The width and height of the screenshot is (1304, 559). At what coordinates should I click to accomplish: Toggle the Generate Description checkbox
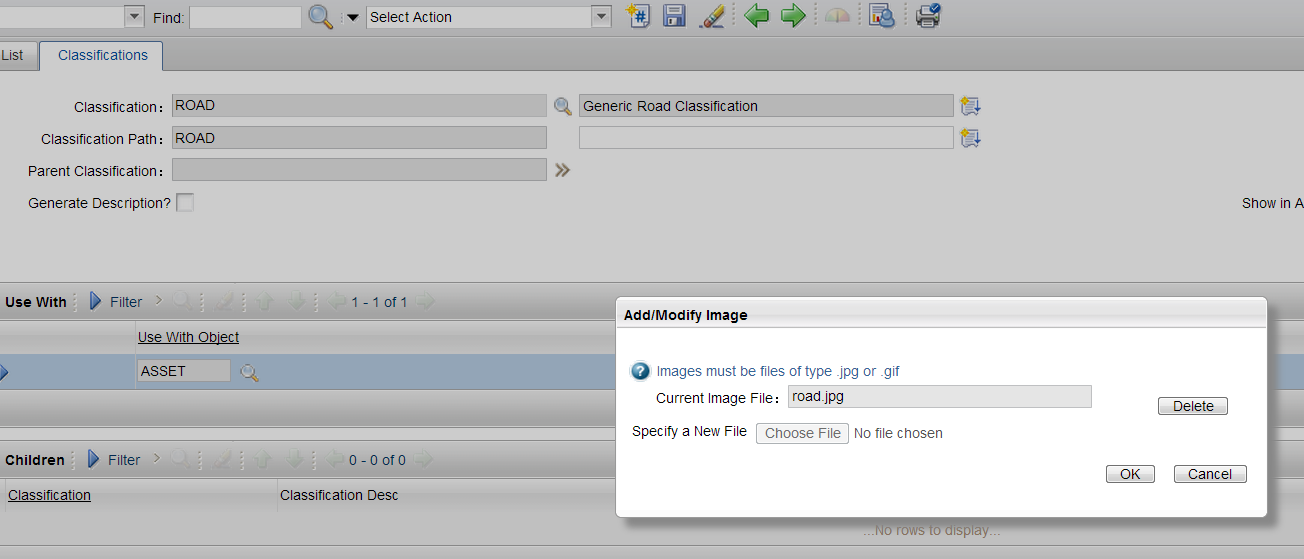click(185, 203)
